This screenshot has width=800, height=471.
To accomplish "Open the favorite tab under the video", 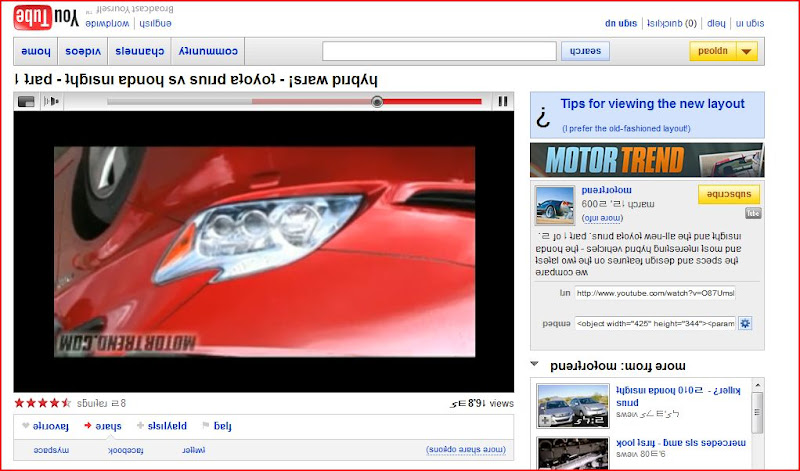I will pyautogui.click(x=51, y=426).
